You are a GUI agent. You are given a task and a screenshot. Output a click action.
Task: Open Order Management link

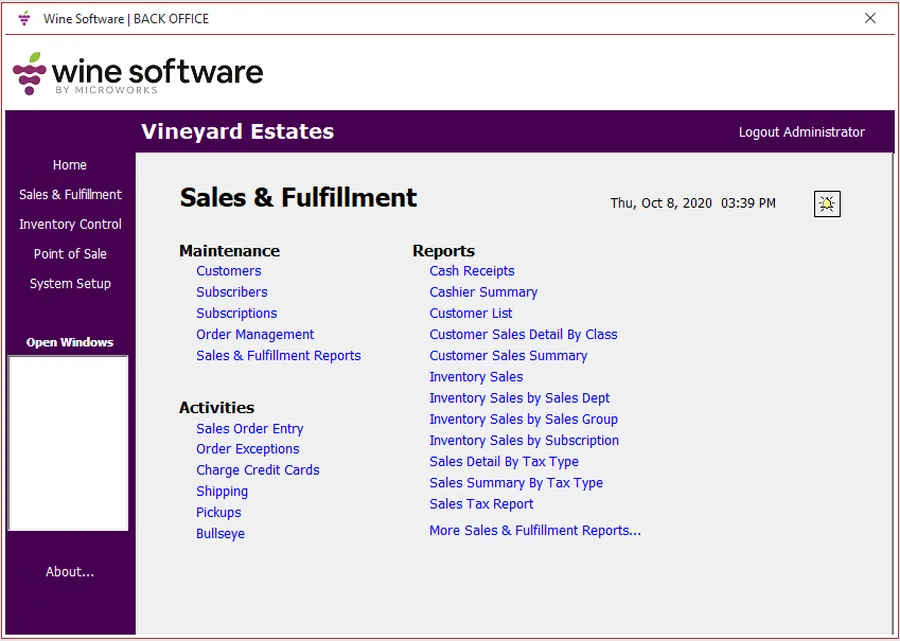[x=255, y=335]
